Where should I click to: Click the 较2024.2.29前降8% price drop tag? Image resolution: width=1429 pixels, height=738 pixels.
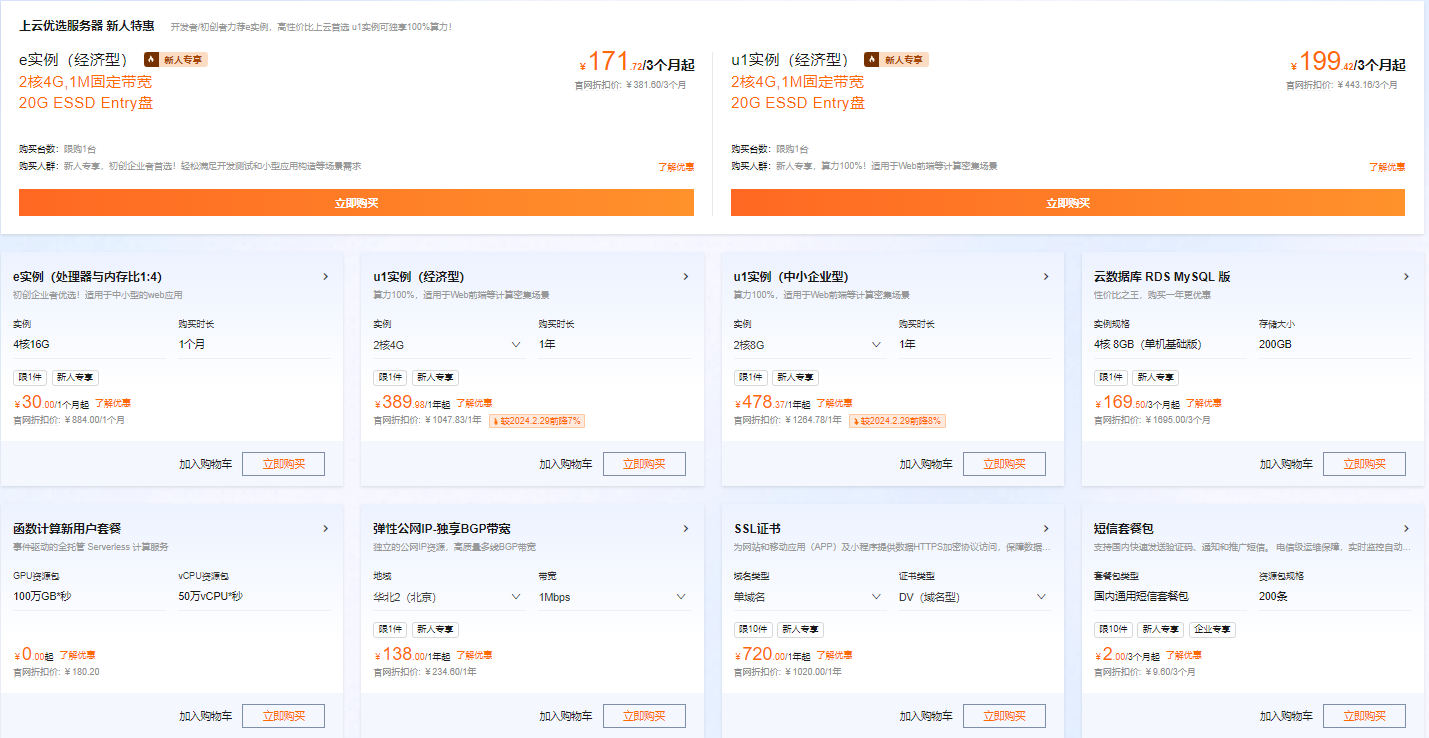pyautogui.click(x=897, y=421)
